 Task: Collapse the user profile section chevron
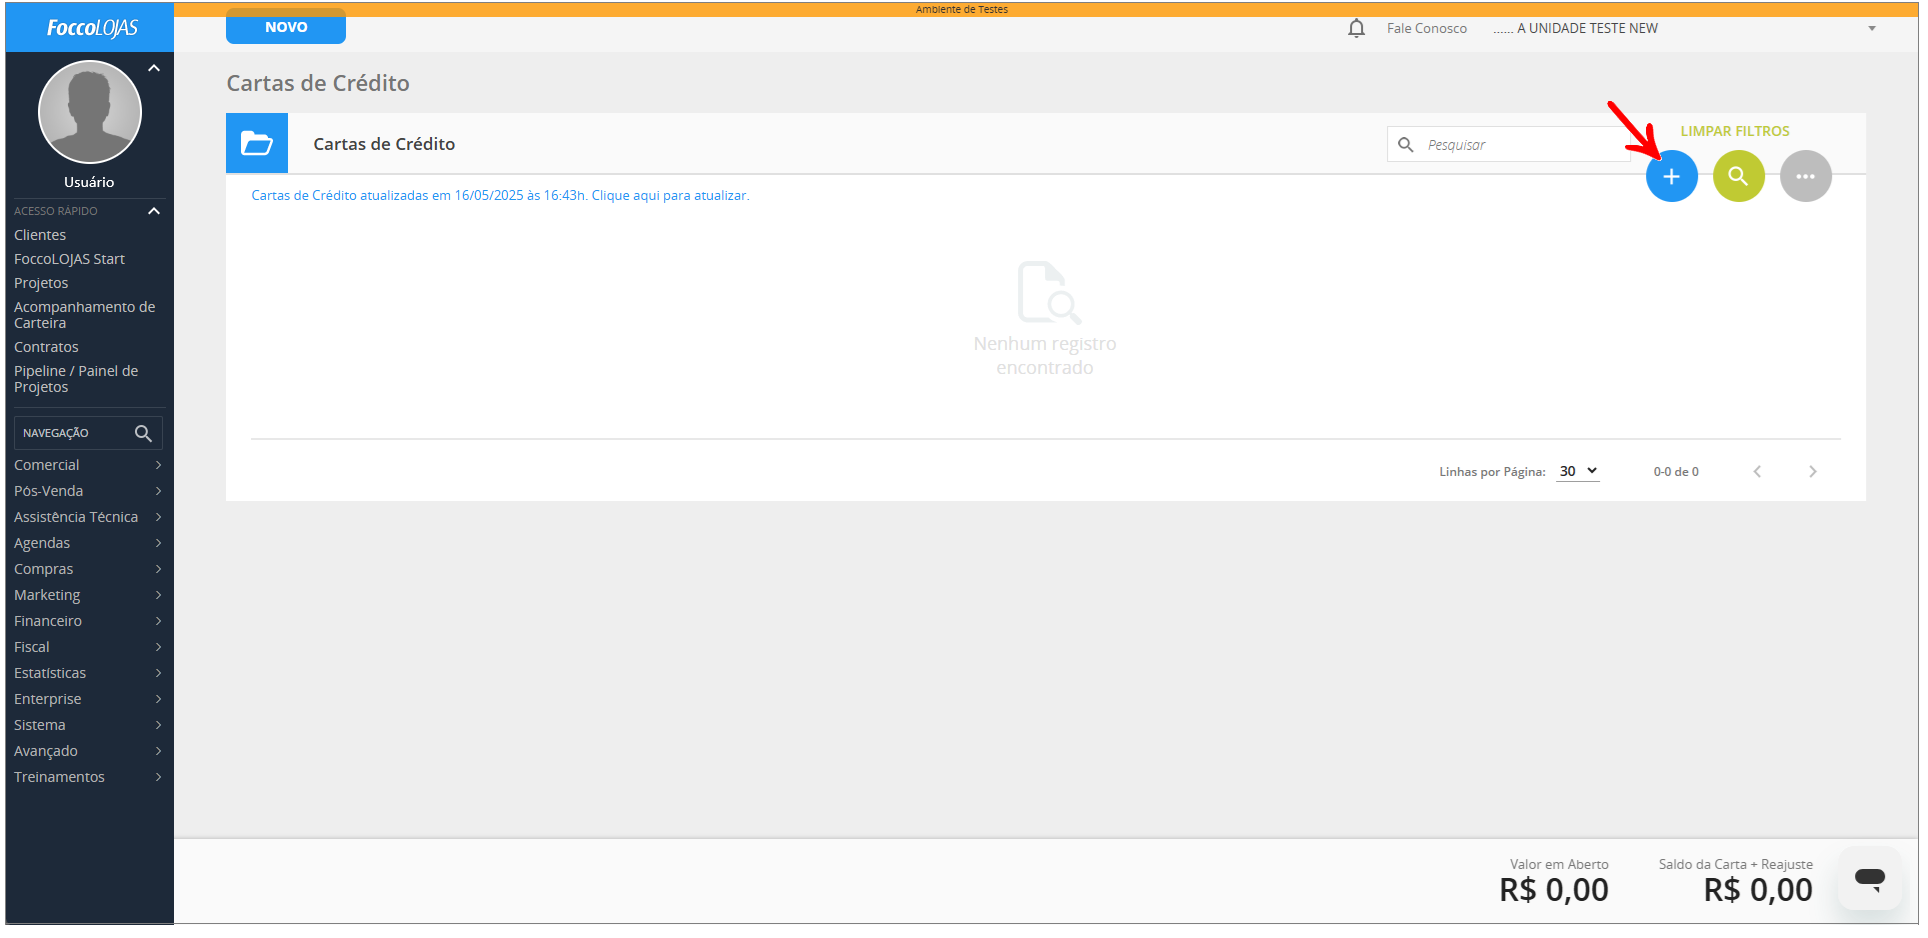click(154, 68)
